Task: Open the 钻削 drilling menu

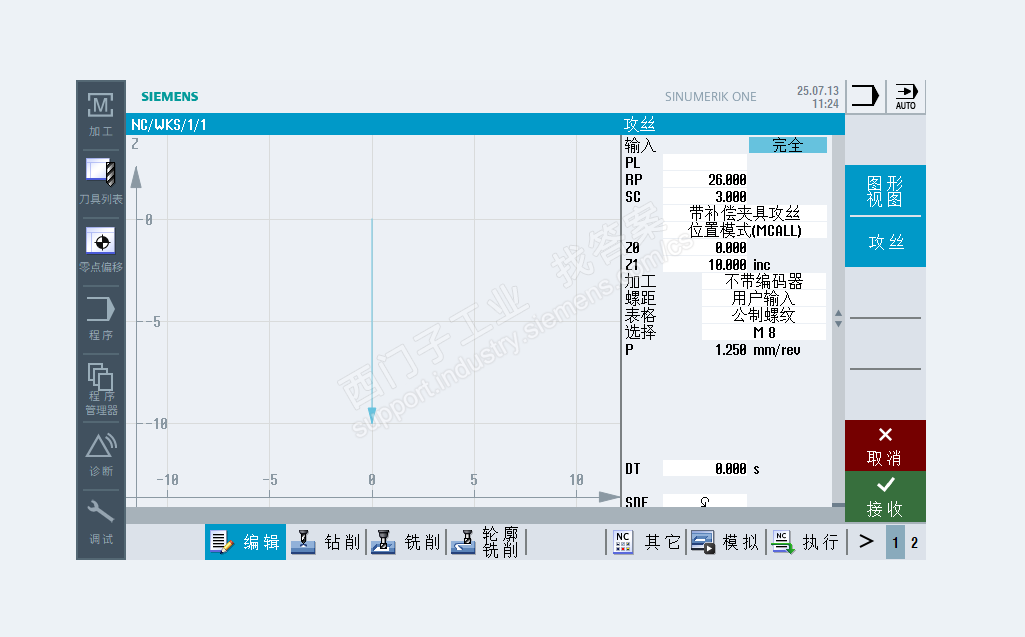Action: (x=326, y=542)
